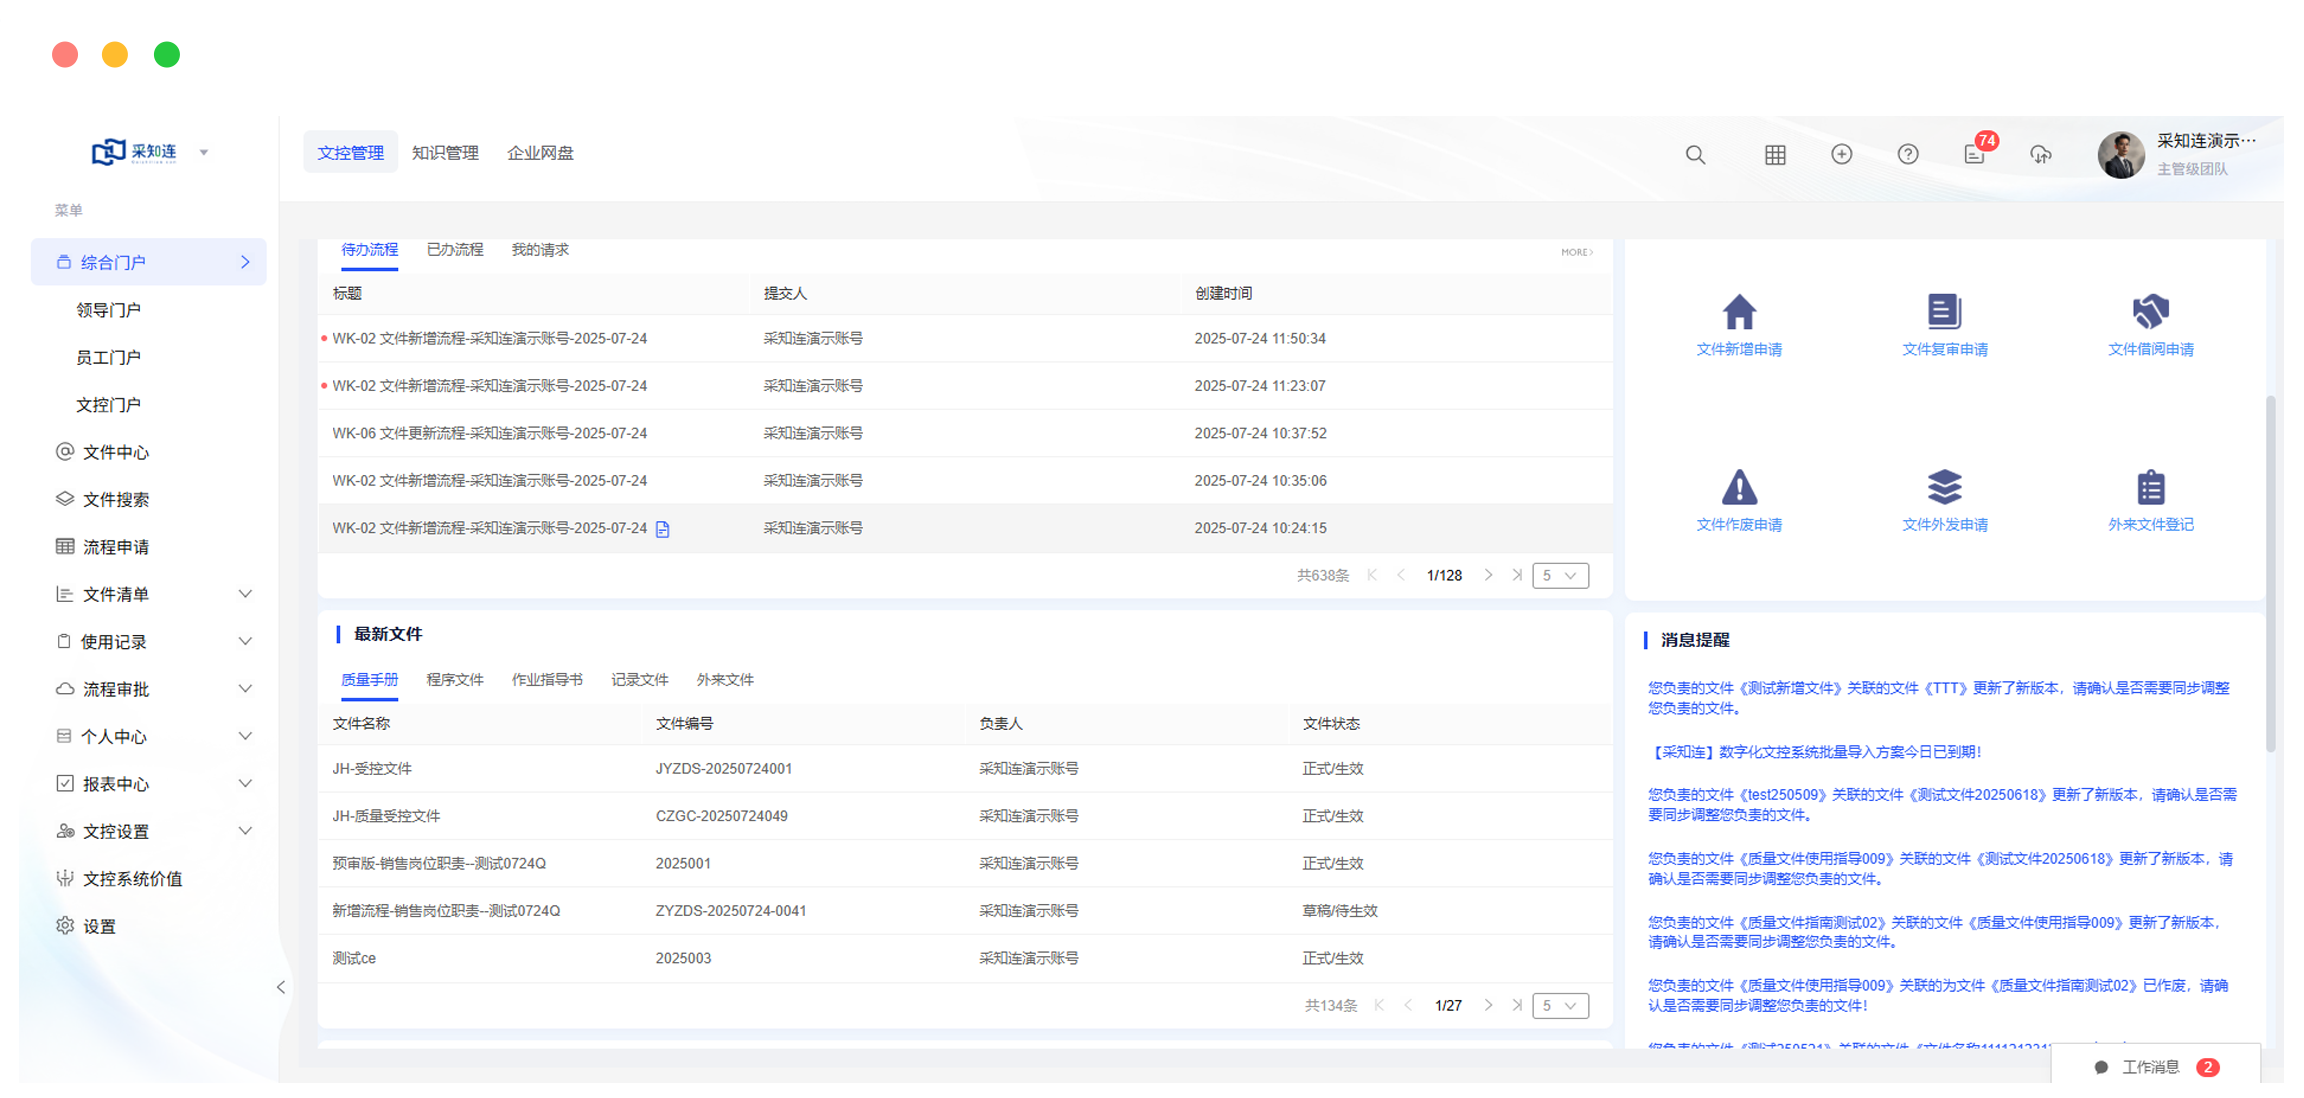Image resolution: width=2304 pixels, height=1098 pixels.
Task: Click the 采知连 logo
Action: (x=134, y=152)
